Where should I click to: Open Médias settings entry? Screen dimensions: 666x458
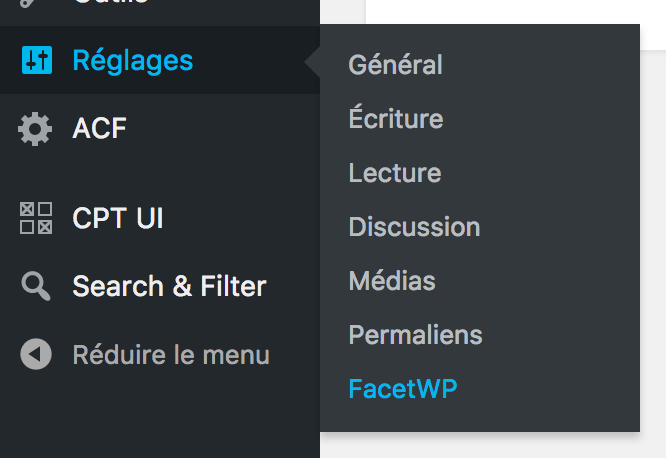tap(391, 281)
